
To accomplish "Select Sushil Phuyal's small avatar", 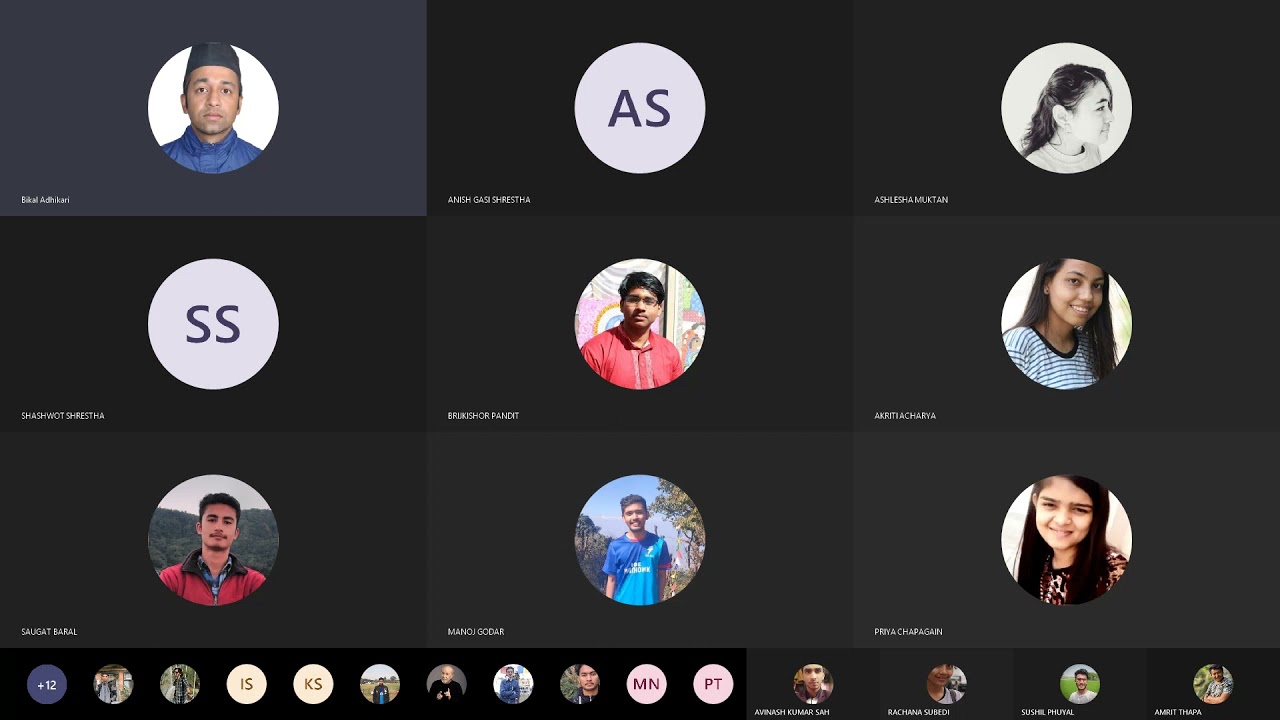I will click(1080, 684).
